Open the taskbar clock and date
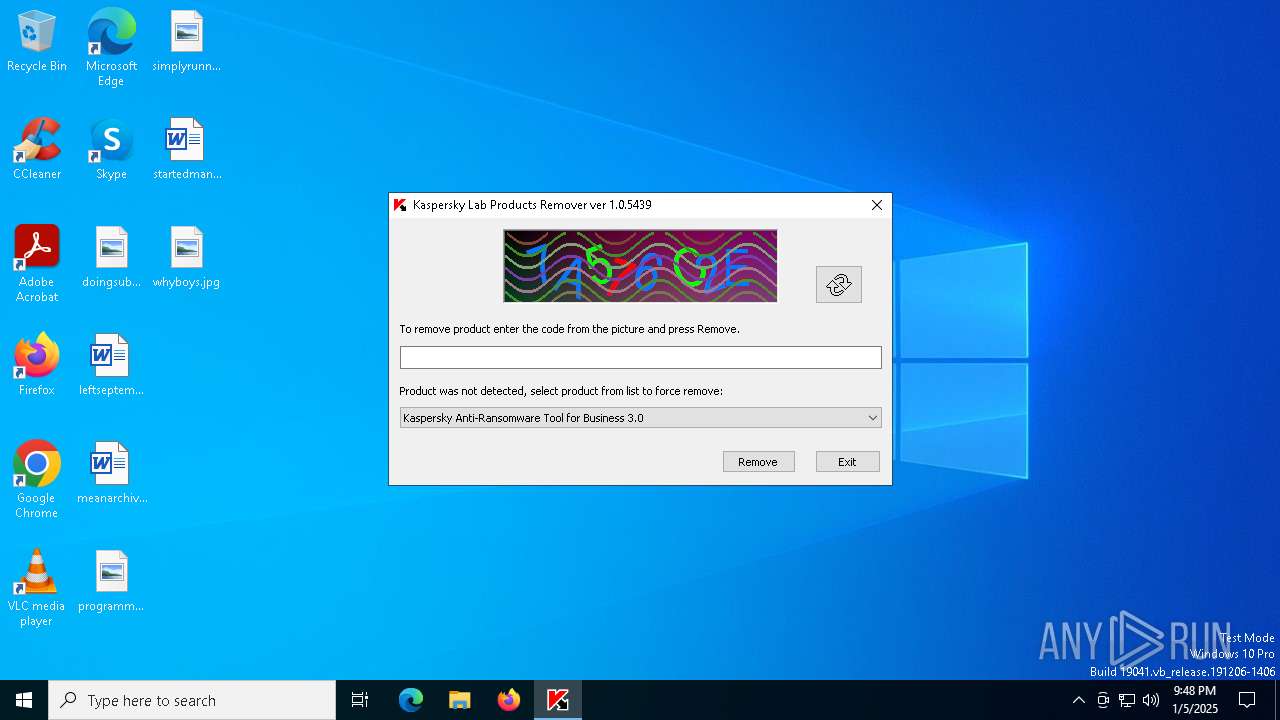The height and width of the screenshot is (720, 1280). pos(1195,700)
